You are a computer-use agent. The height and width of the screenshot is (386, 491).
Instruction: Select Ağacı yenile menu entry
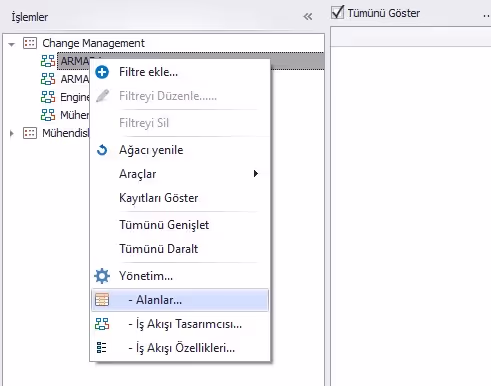pos(180,150)
